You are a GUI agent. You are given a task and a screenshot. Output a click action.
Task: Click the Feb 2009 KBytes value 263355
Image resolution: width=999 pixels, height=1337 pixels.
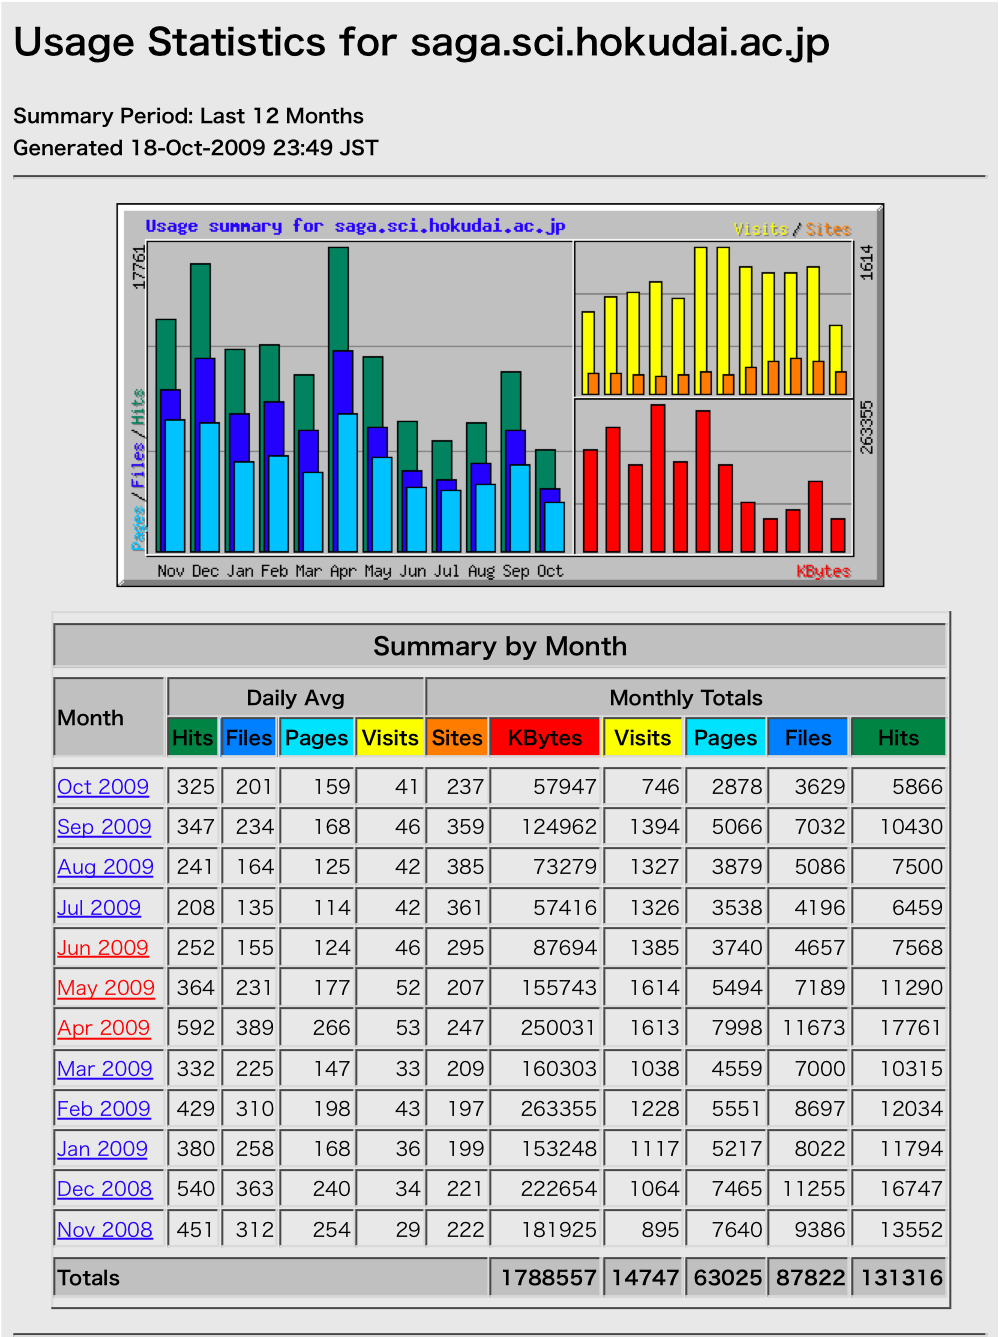pyautogui.click(x=559, y=1109)
